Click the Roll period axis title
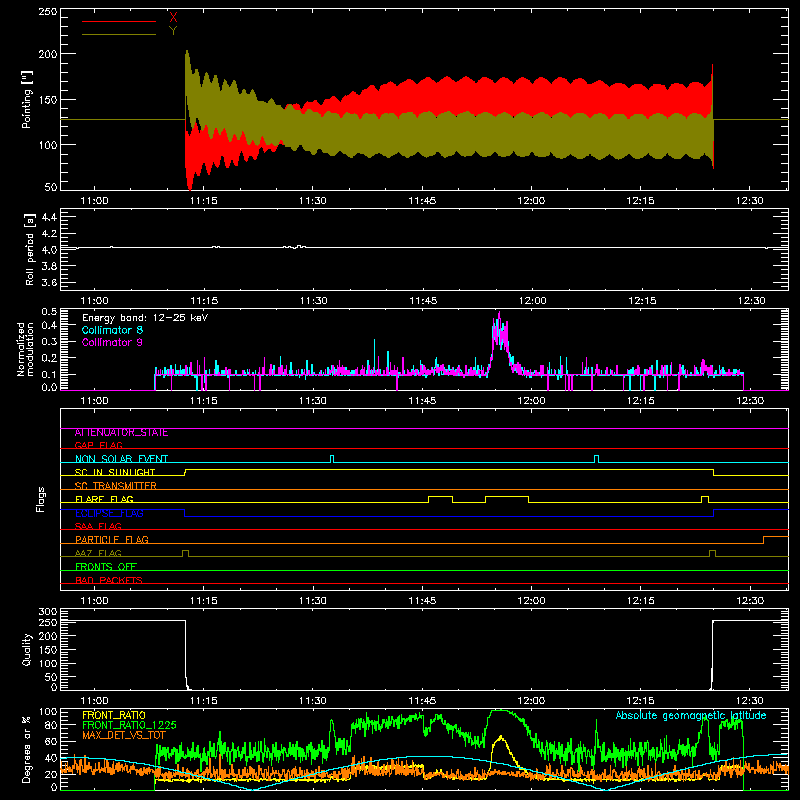Viewport: 800px width, 800px height. pos(30,249)
